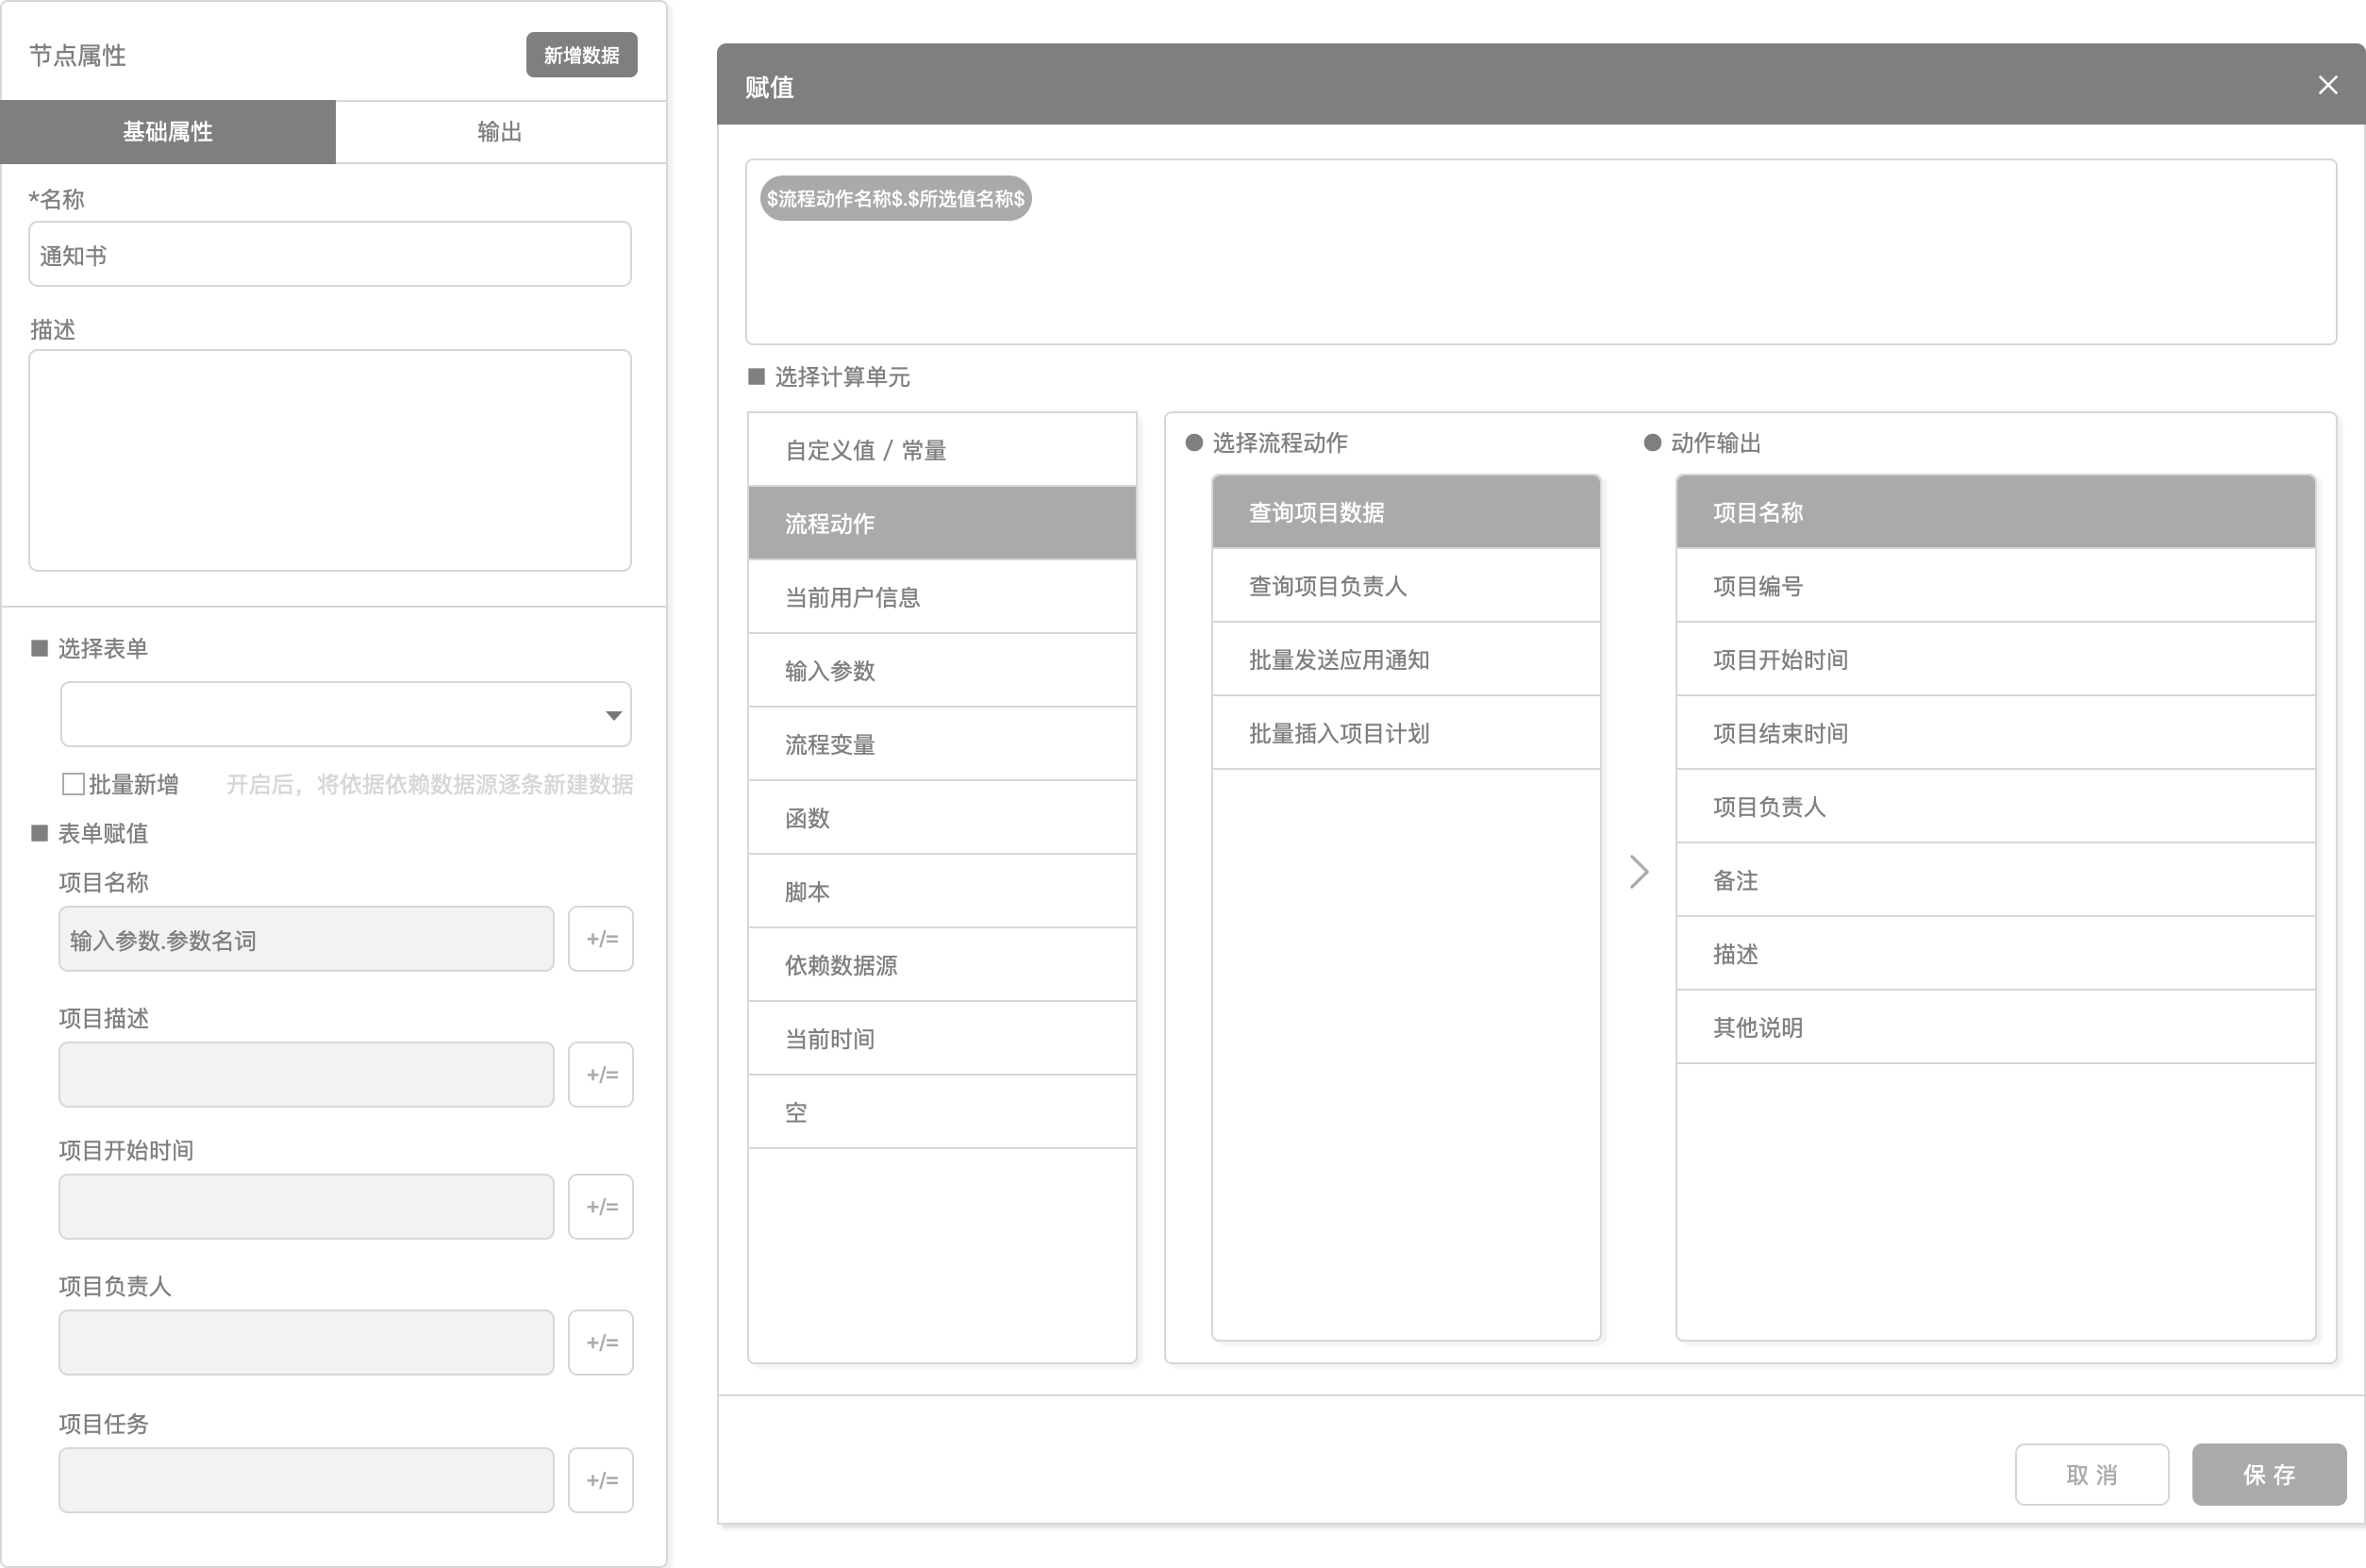Click right chevron arrow between action lists
2366x1568 pixels.
pos(1638,872)
